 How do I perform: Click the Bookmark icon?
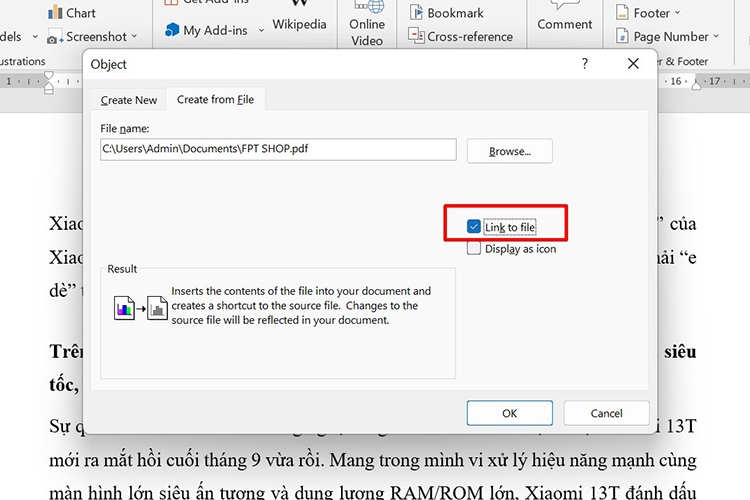pyautogui.click(x=416, y=12)
